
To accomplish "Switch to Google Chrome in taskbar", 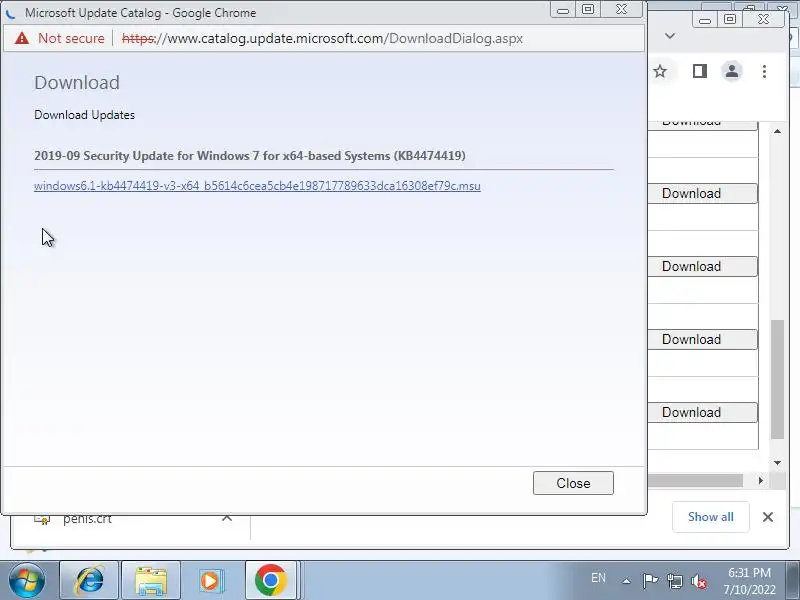I will tap(271, 580).
